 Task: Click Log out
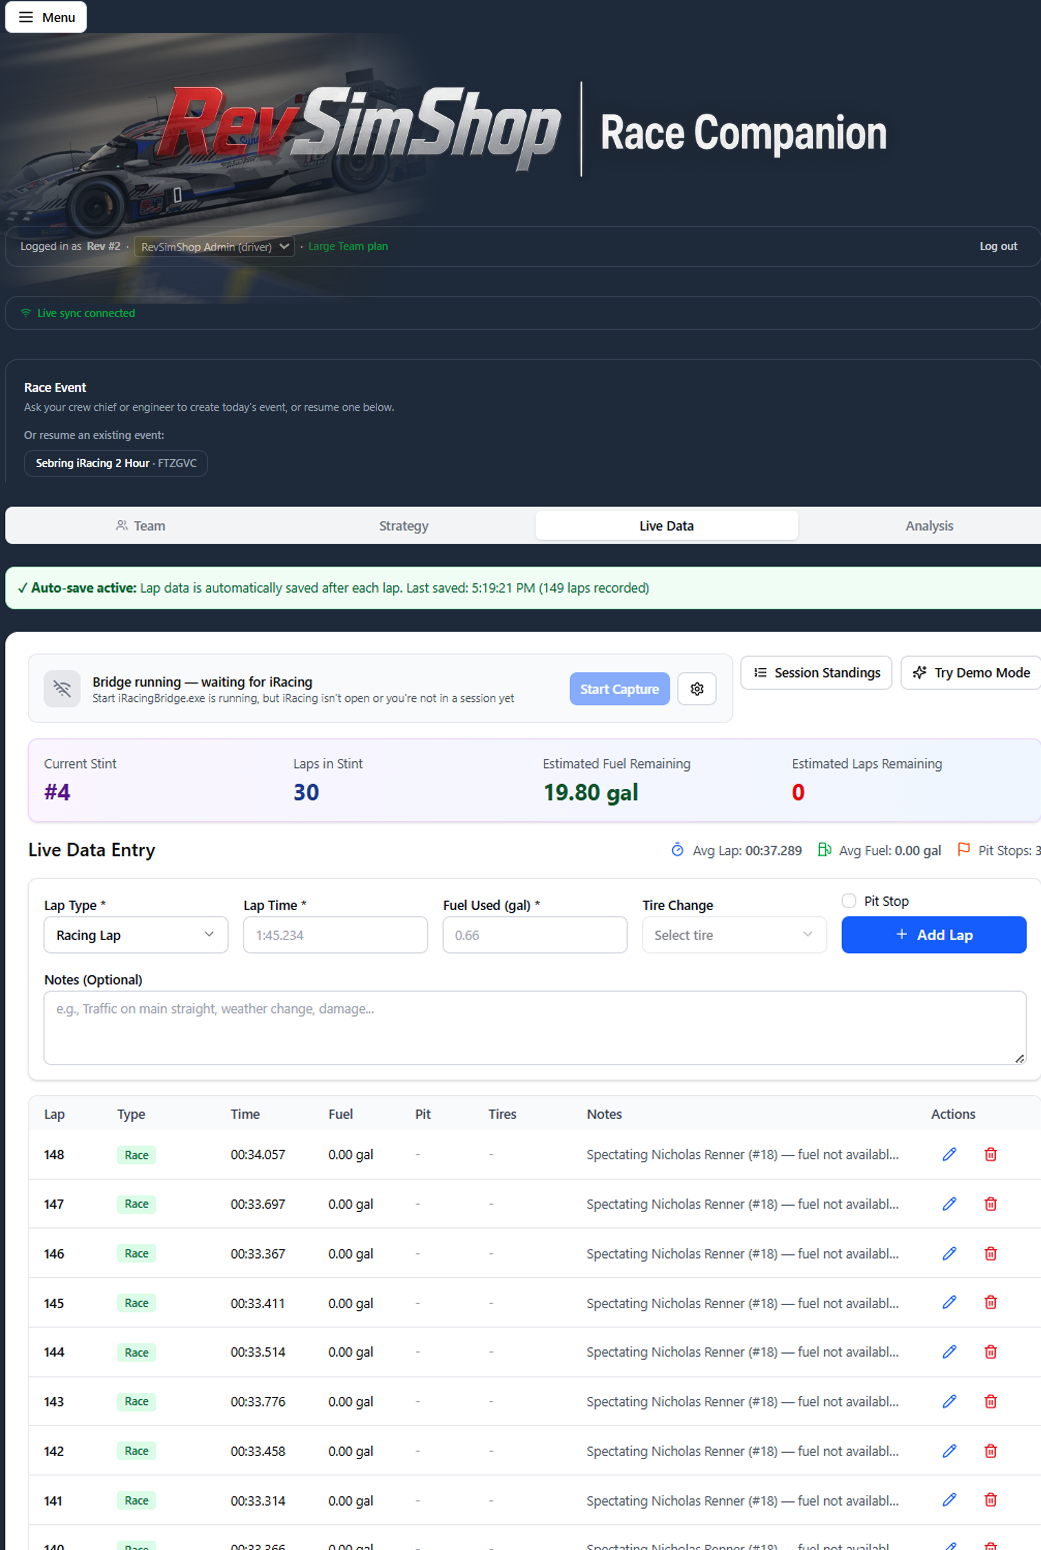[998, 246]
